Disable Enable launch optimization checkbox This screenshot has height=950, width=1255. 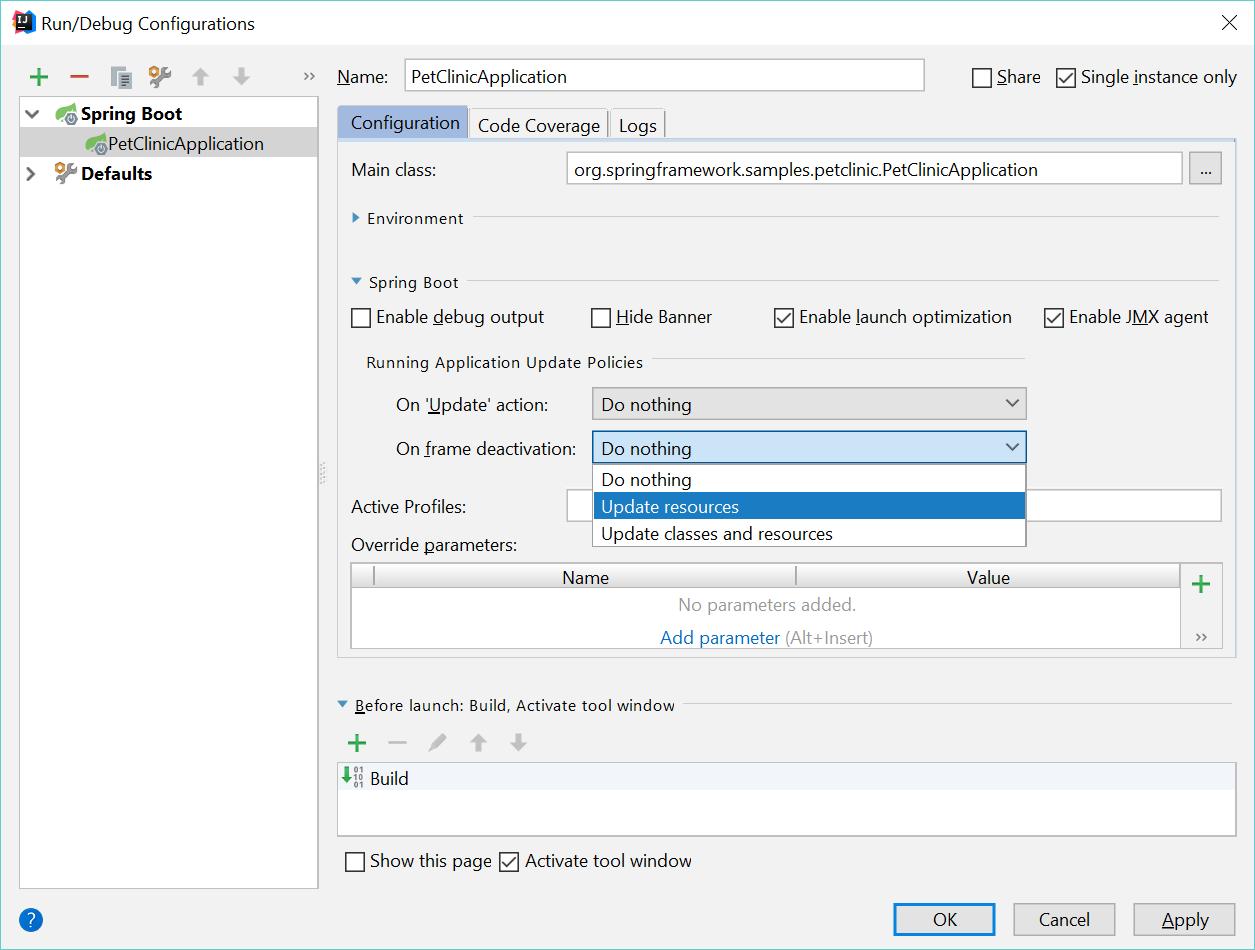coord(784,318)
